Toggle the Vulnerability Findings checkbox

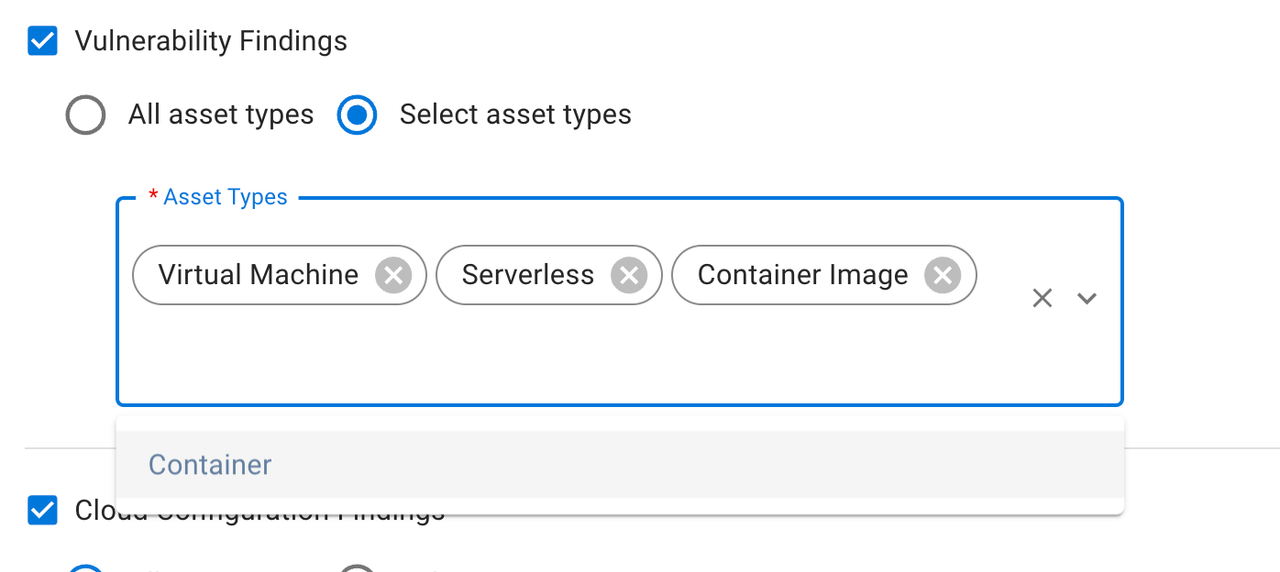(42, 41)
